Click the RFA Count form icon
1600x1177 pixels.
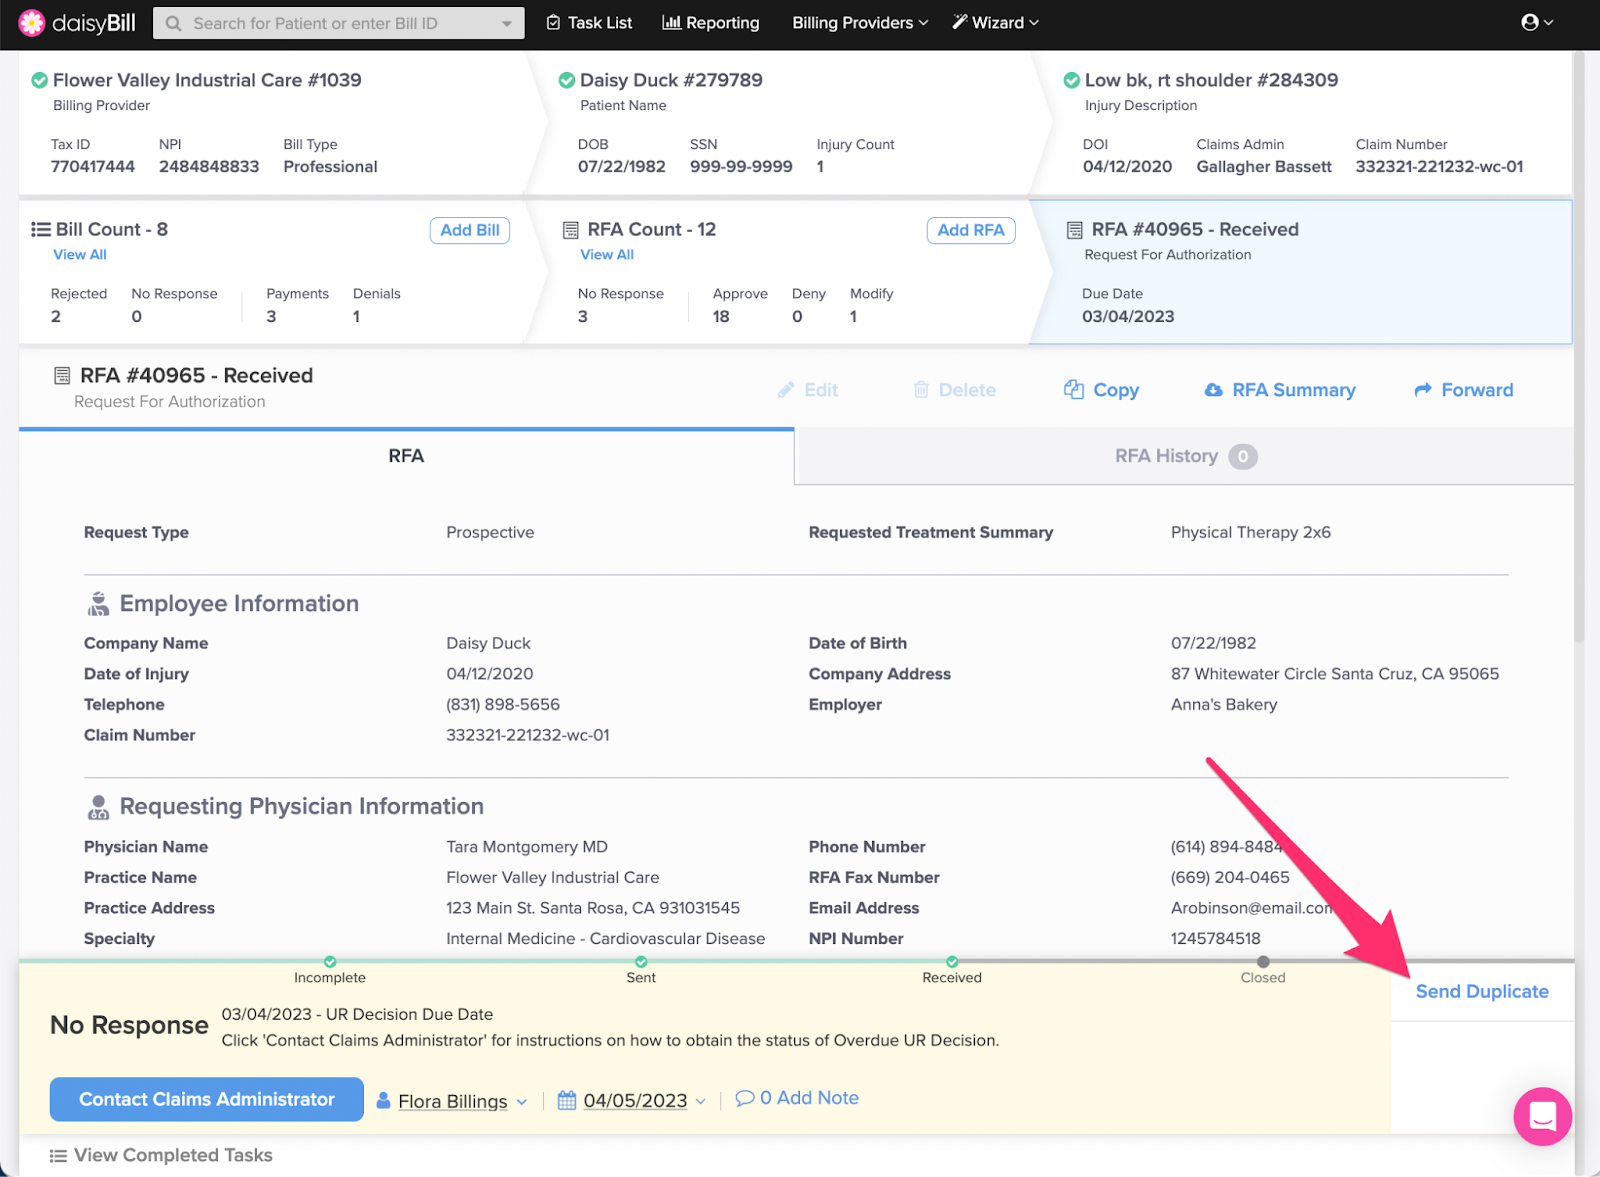(x=571, y=230)
